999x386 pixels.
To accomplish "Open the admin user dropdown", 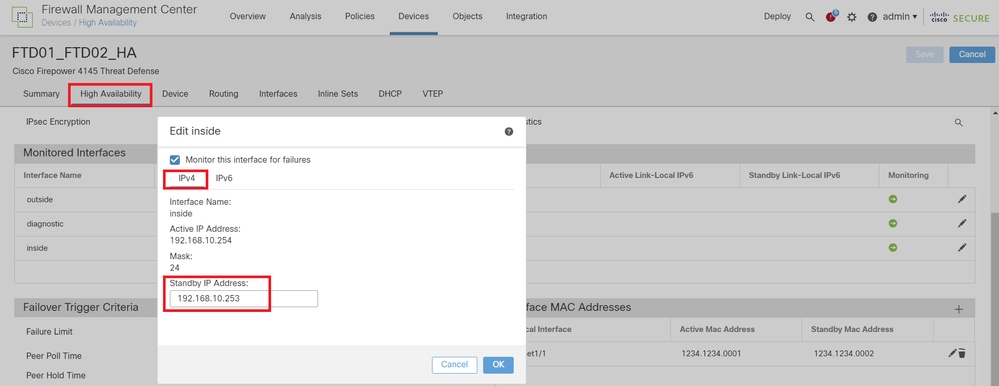I will pos(900,17).
